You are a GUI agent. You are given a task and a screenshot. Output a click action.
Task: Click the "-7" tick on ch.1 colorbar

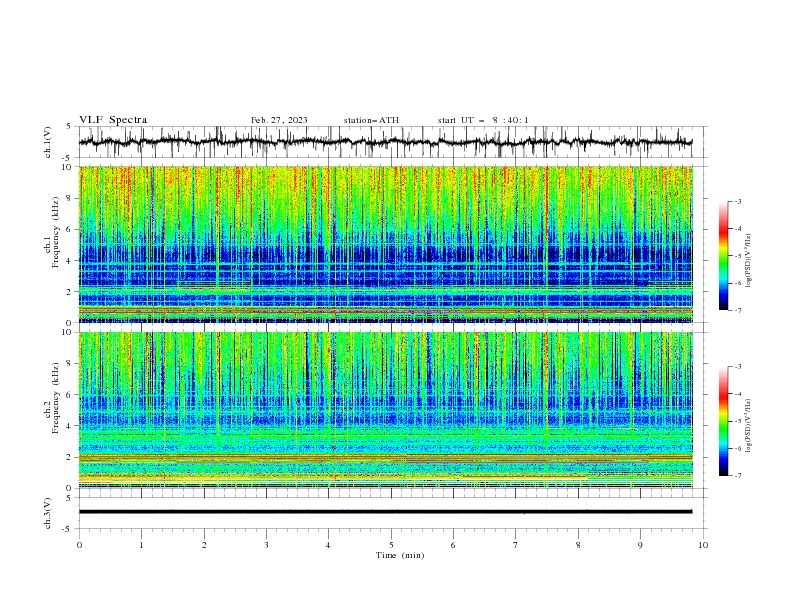coord(738,310)
